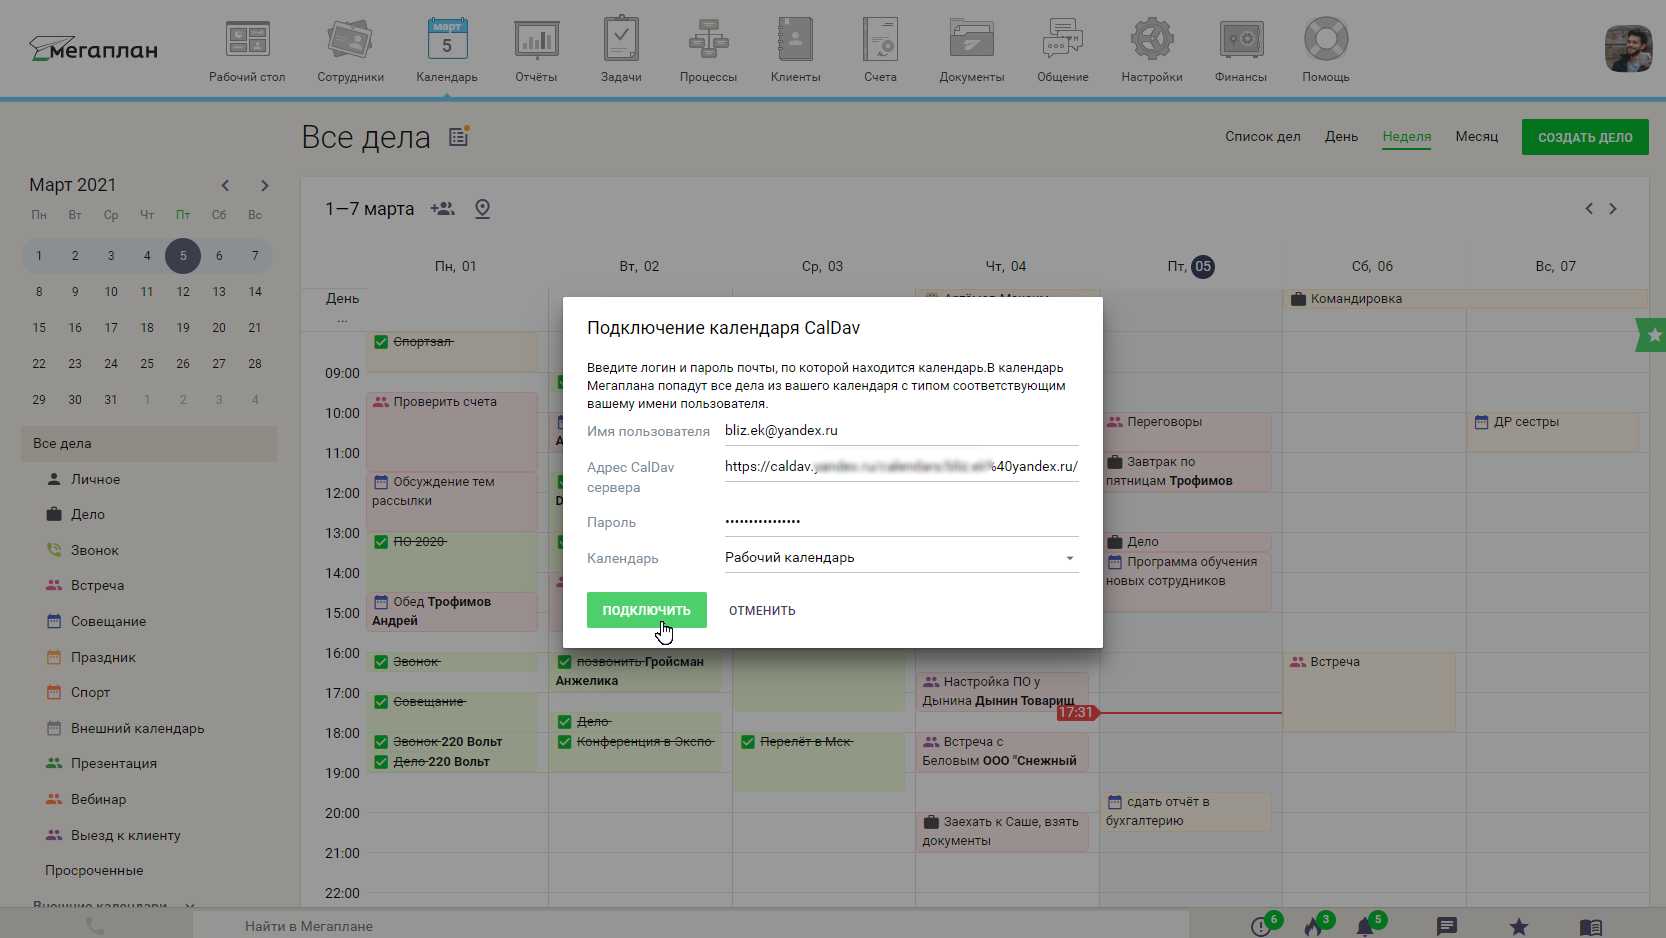Toggle the ПО 2020 task checkbox
Screen dimensions: 1666x938
click(381, 542)
